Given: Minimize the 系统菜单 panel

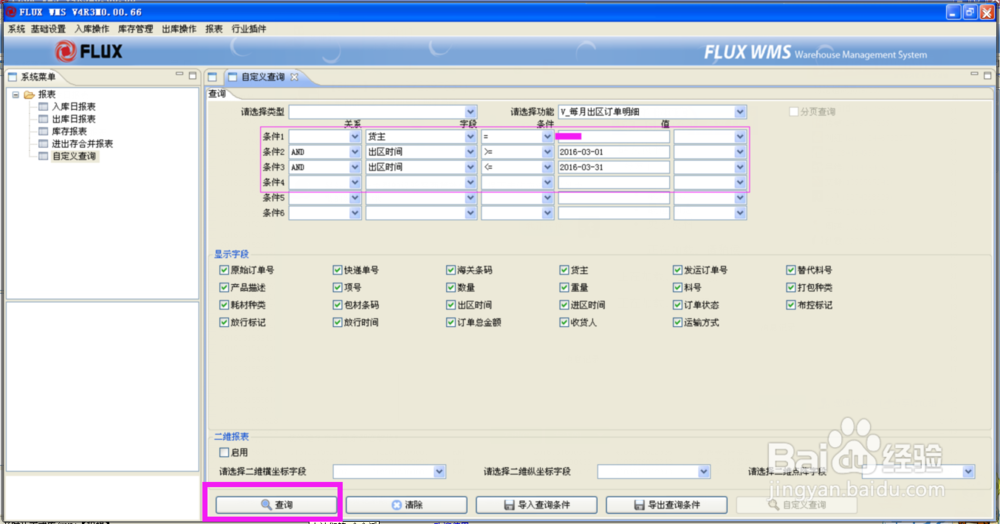Looking at the screenshot, I should (x=179, y=75).
